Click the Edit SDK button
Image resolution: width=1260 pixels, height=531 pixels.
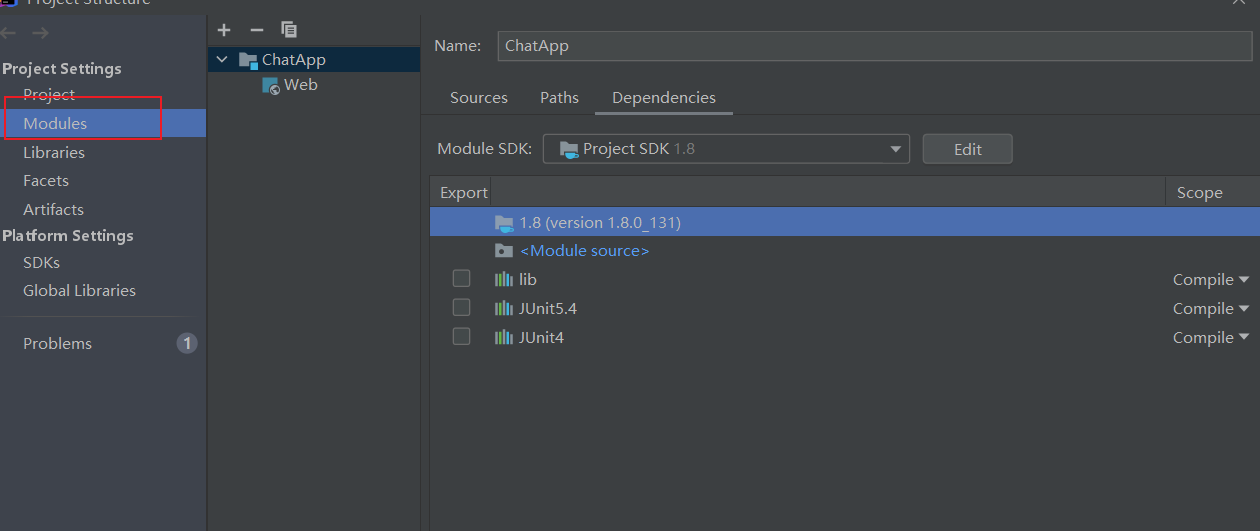click(x=967, y=149)
